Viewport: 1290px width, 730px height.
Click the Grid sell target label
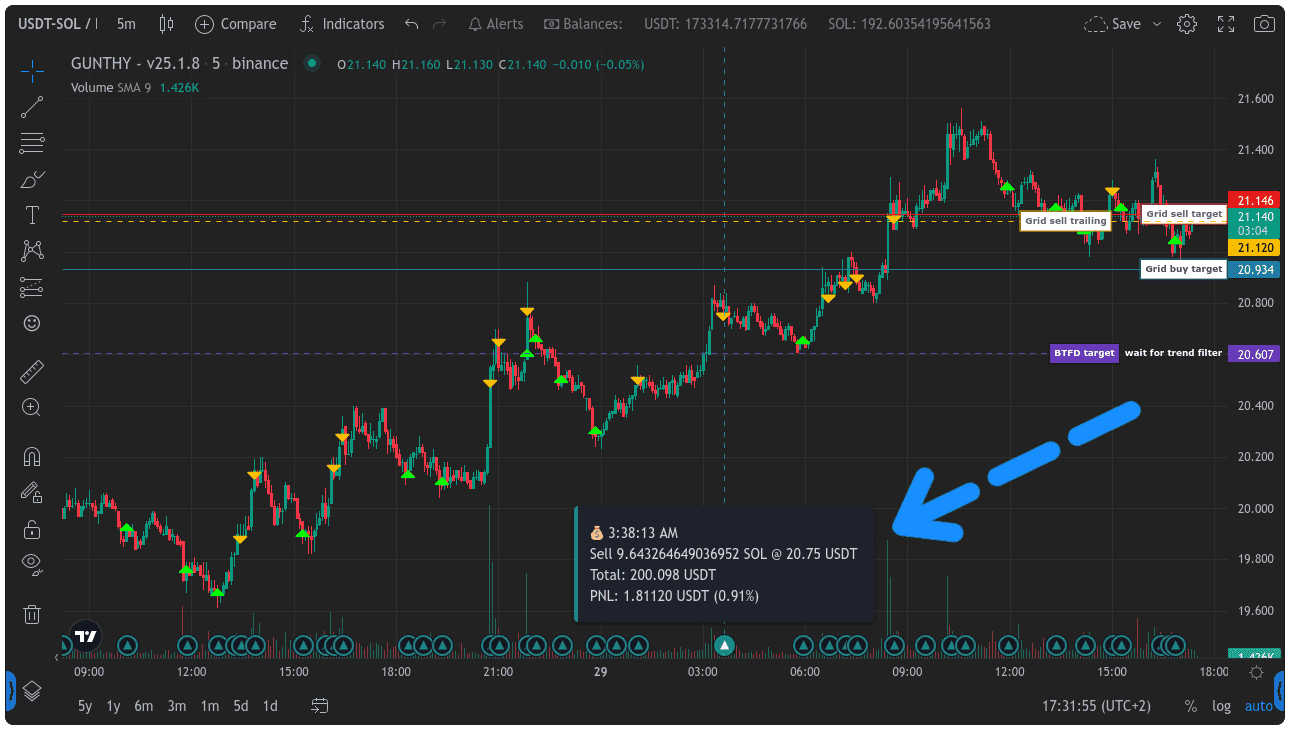pos(1184,214)
